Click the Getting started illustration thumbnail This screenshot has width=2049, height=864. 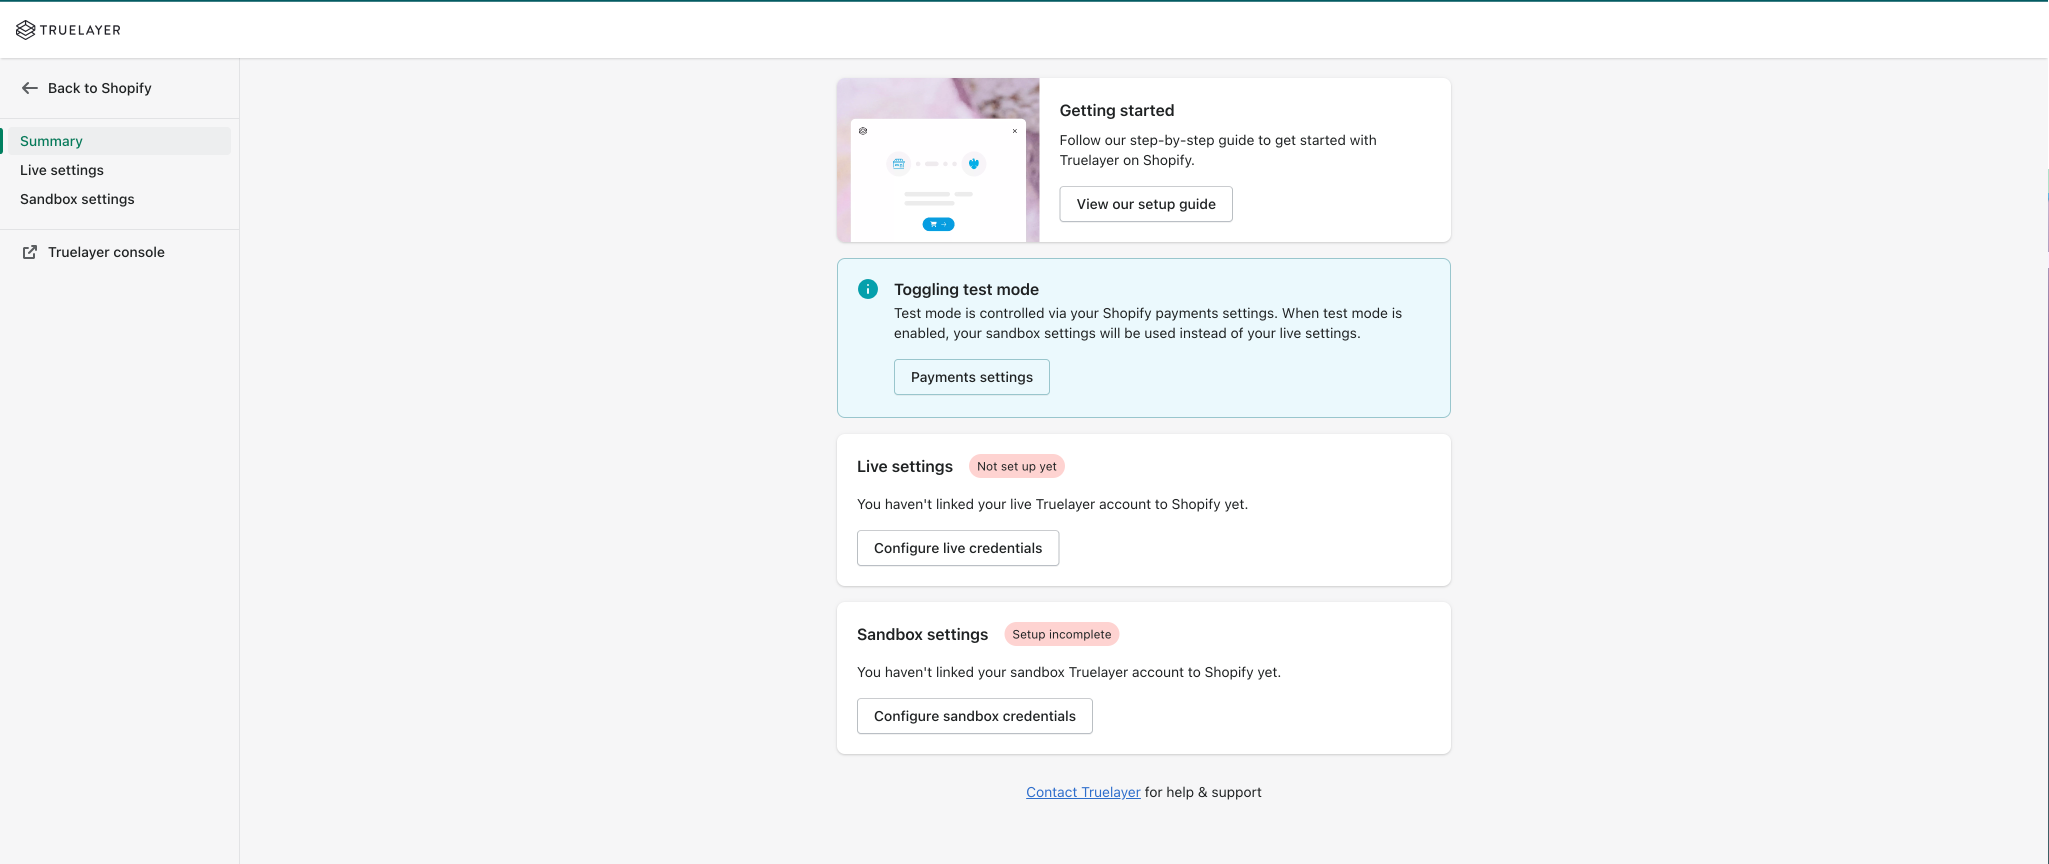[938, 160]
